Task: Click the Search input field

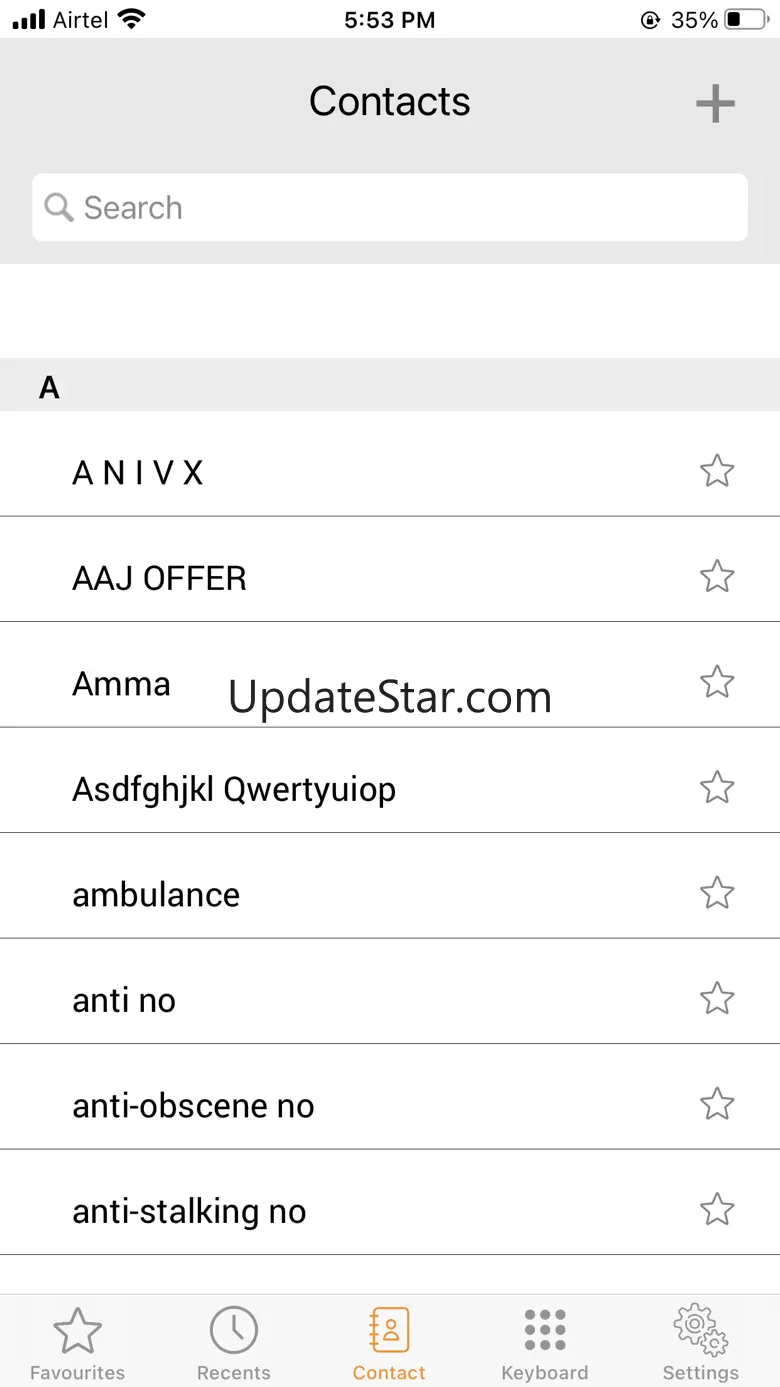Action: click(390, 208)
